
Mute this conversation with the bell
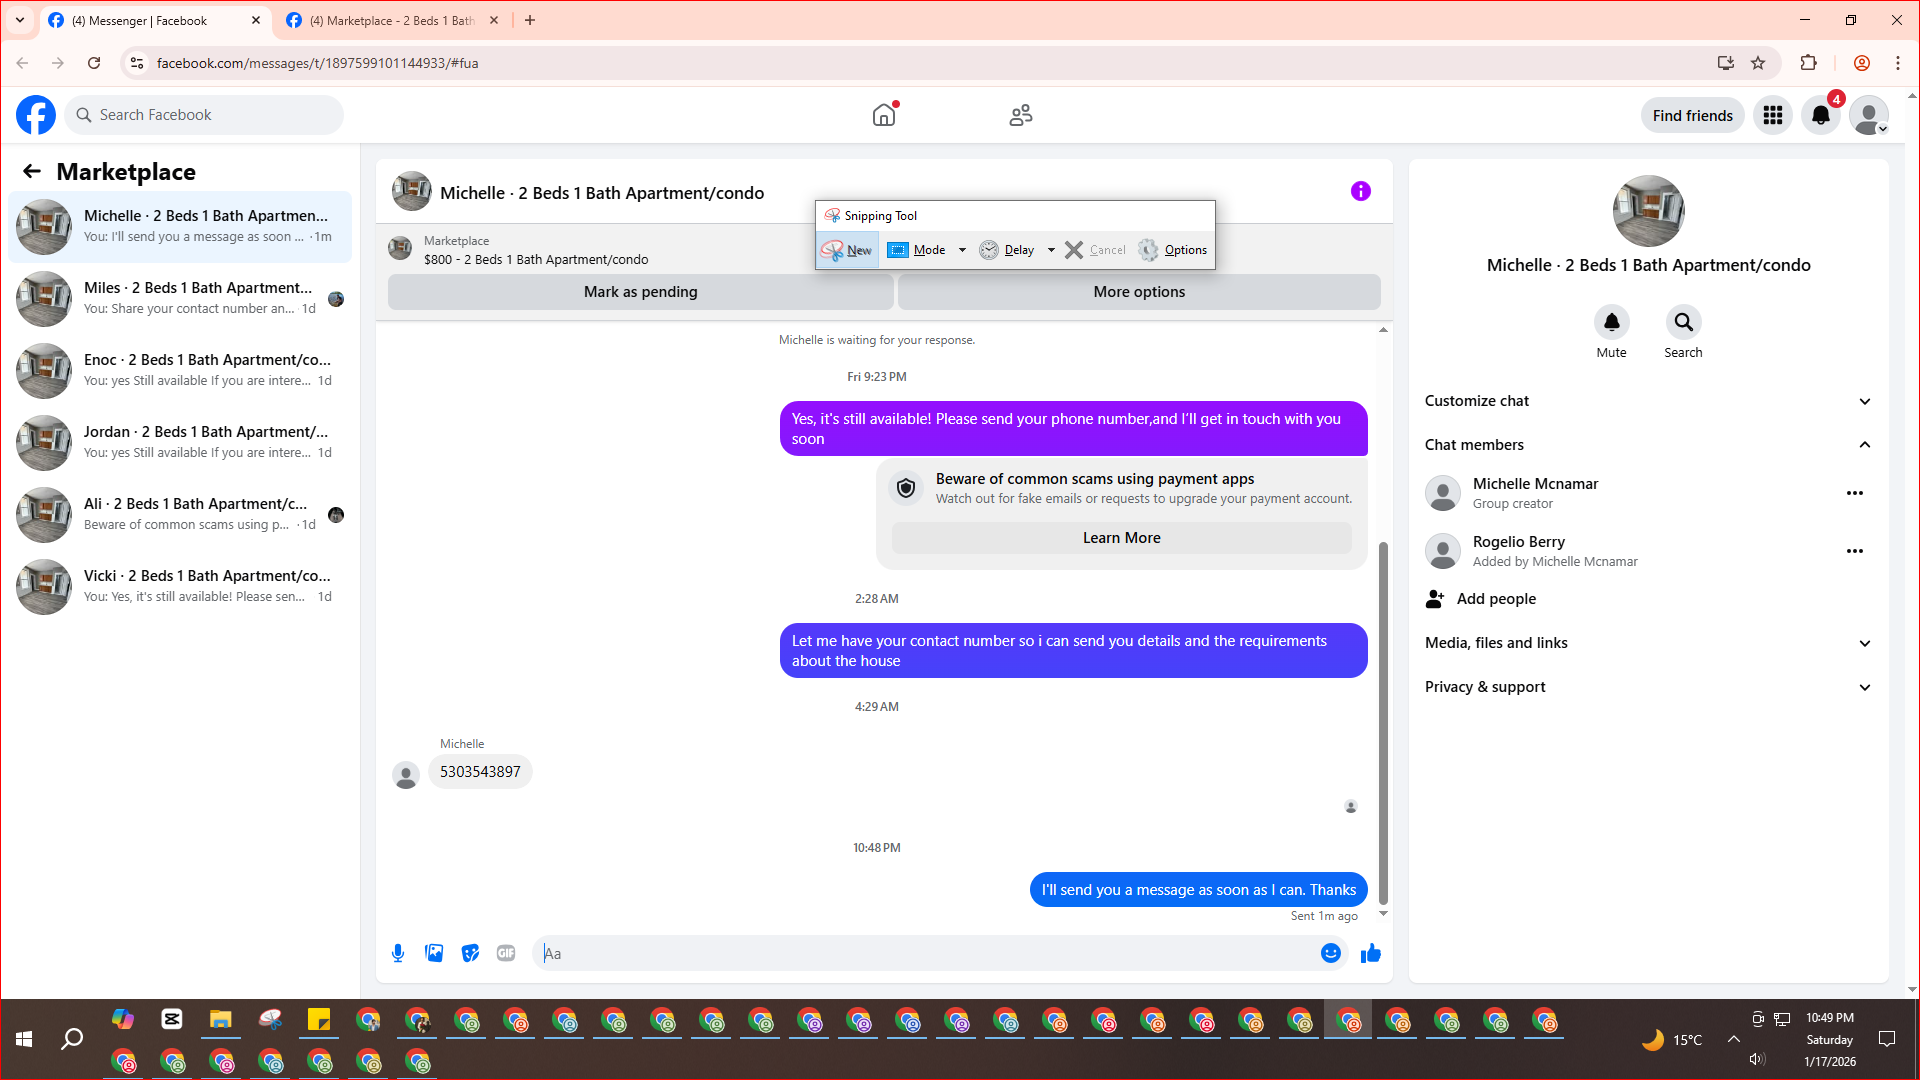coord(1611,323)
